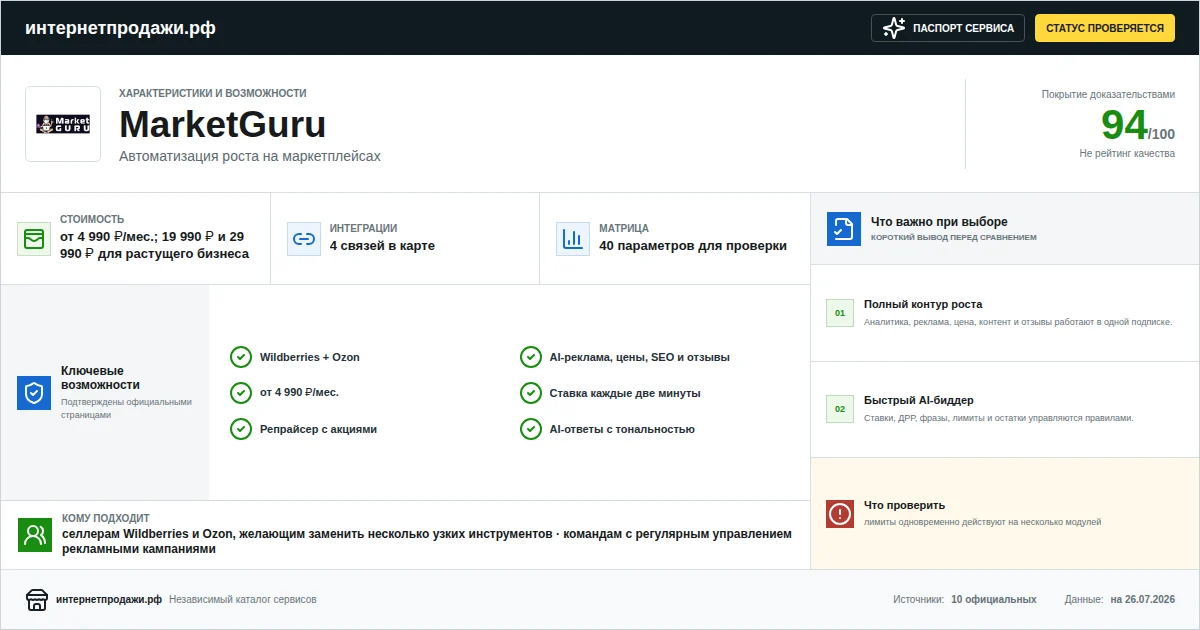Click the red warning icon near Что проверить
Viewport: 1200px width, 630px height.
click(840, 514)
